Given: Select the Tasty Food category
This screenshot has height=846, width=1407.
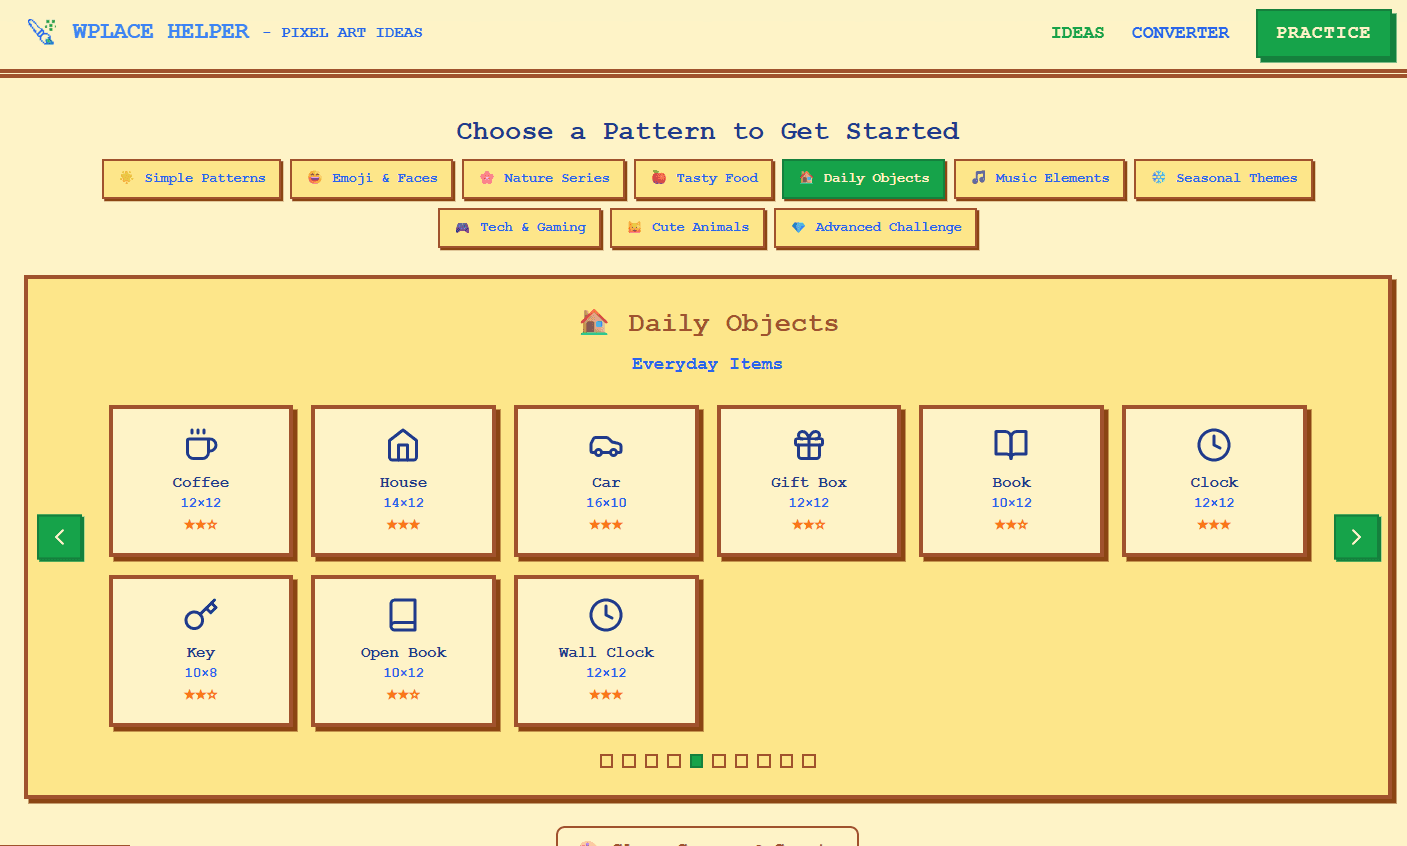Looking at the screenshot, I should [x=704, y=178].
